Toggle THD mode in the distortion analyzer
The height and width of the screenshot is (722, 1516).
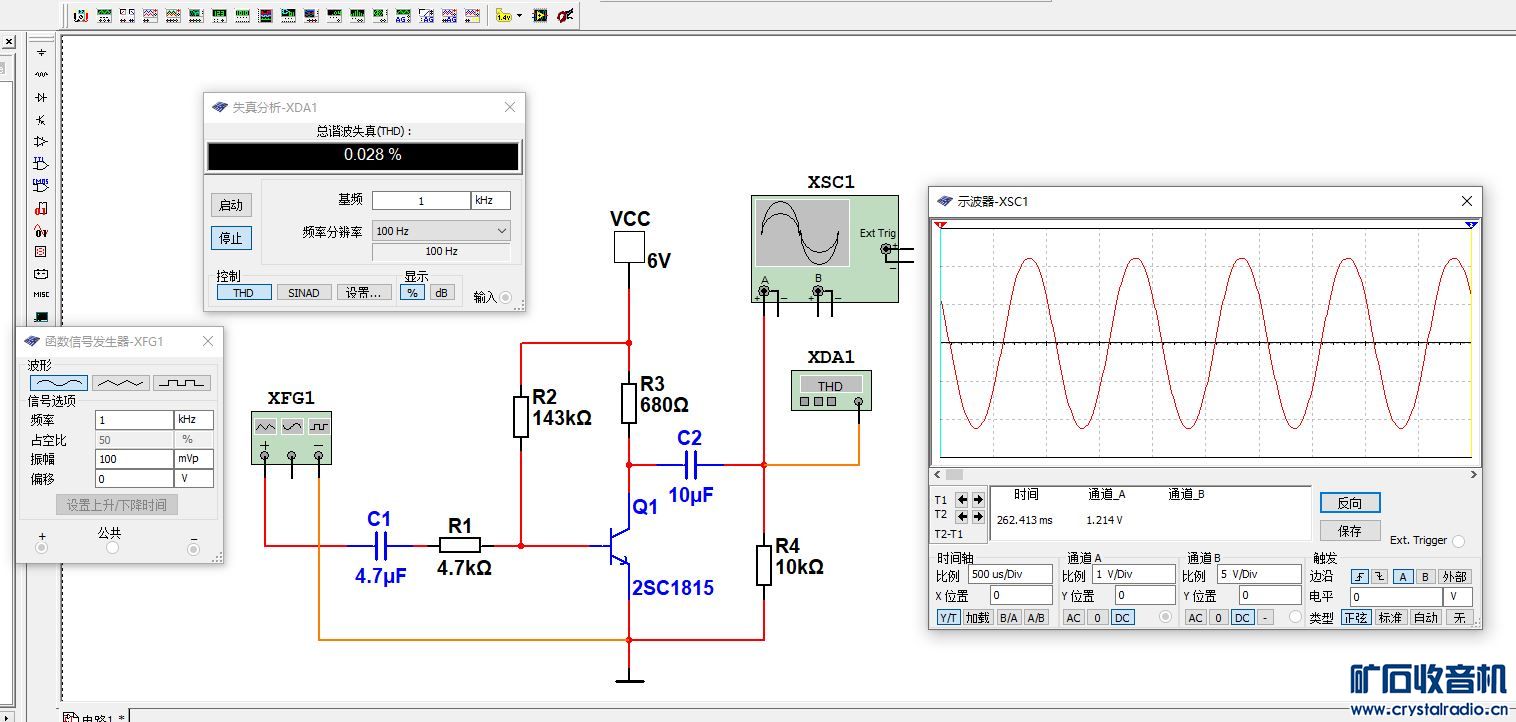[x=243, y=293]
